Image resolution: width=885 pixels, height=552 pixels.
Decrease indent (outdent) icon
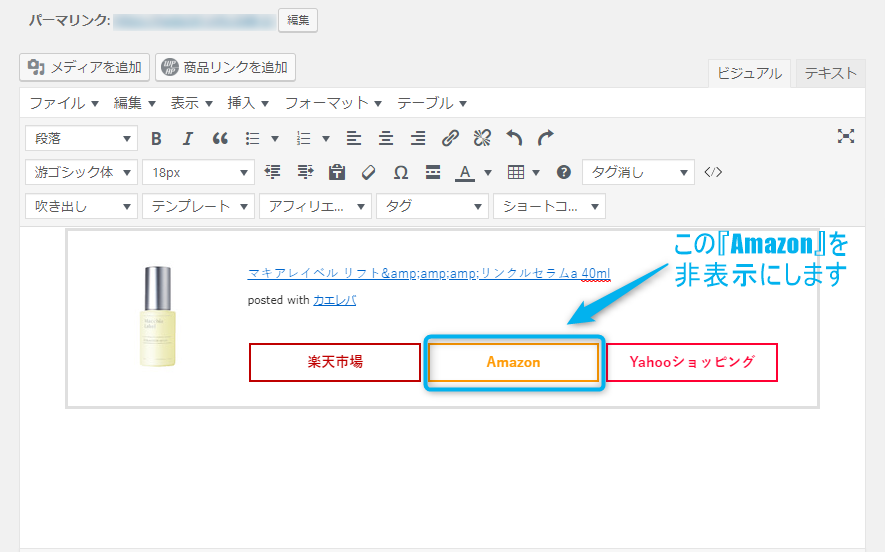(x=273, y=172)
